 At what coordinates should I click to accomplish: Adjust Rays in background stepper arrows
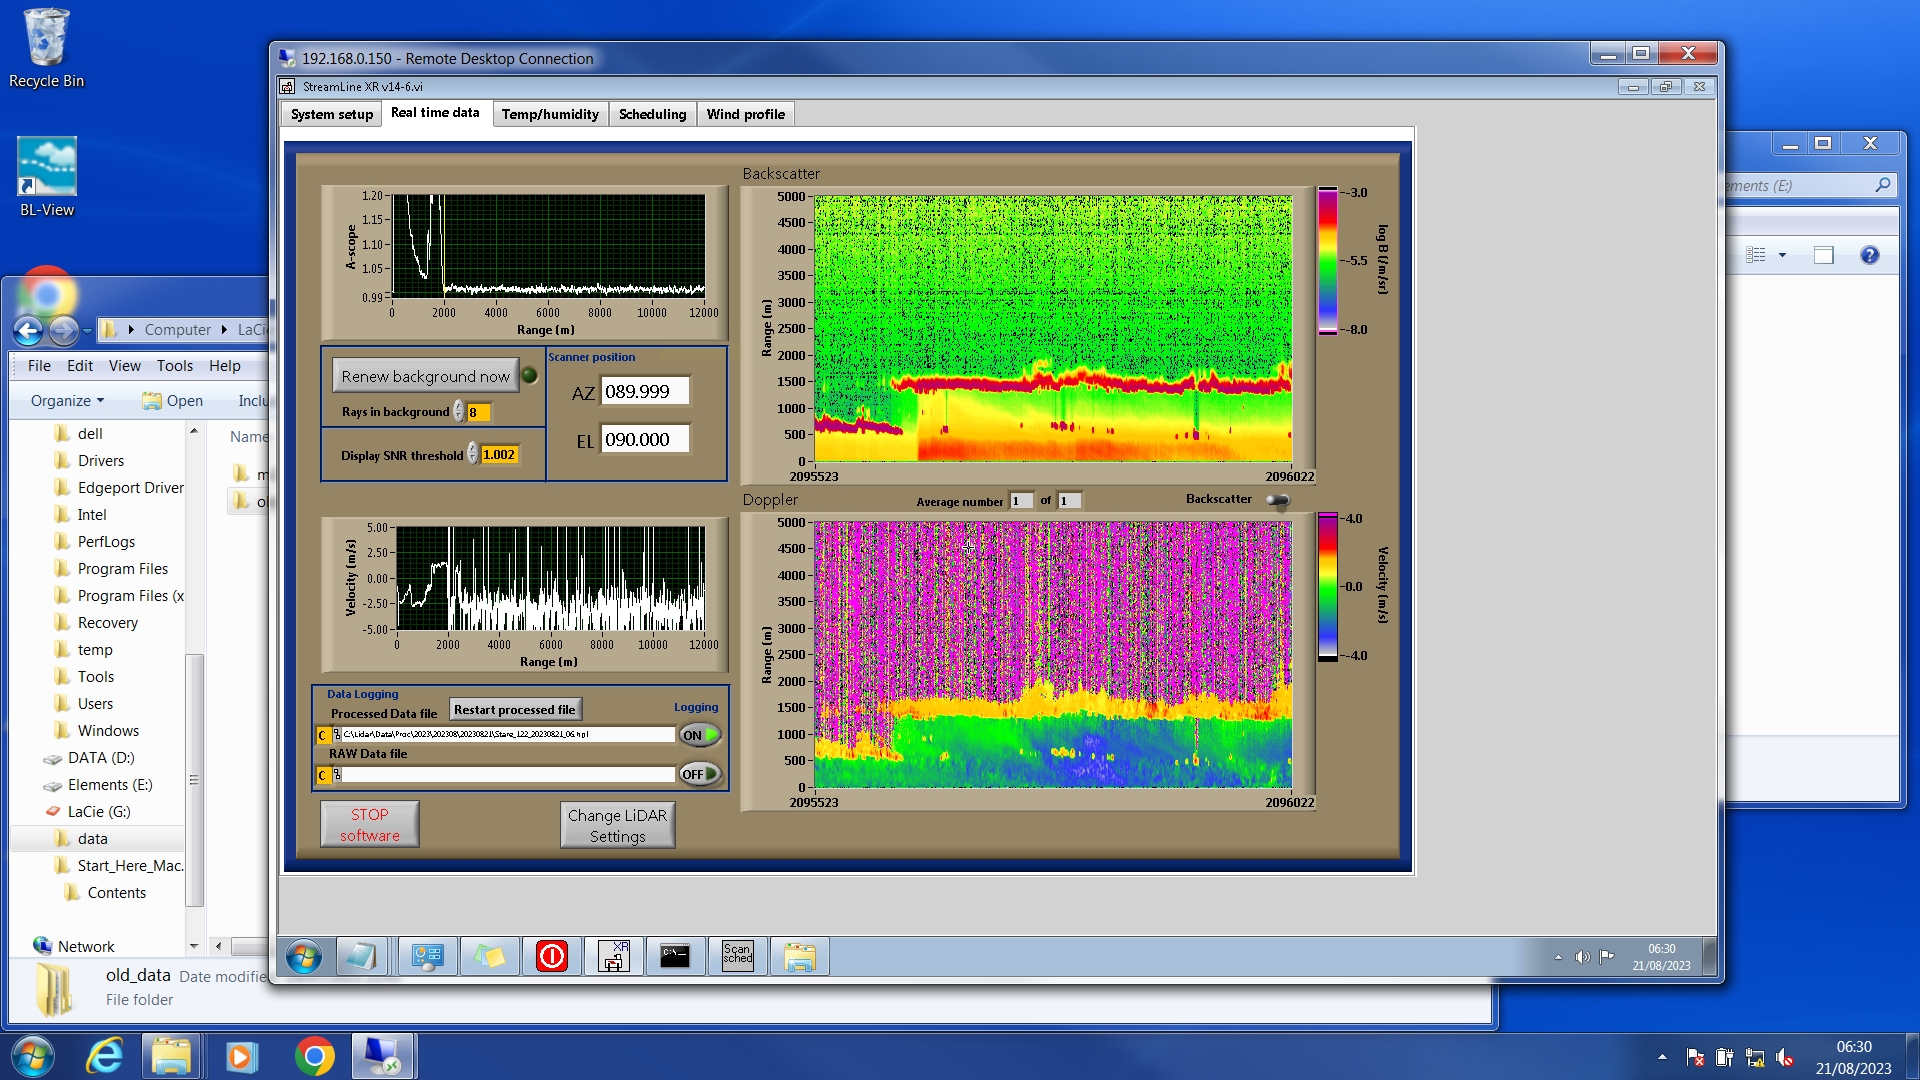coord(458,411)
